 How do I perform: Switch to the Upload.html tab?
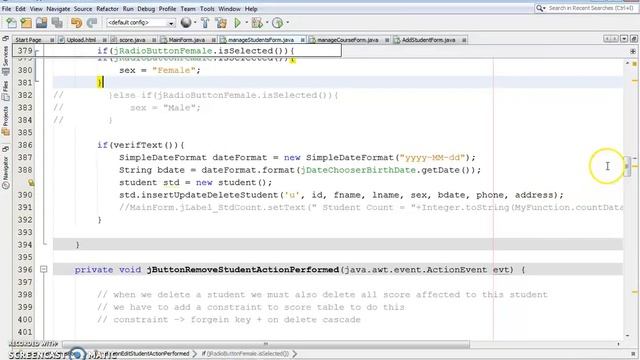(x=81, y=40)
